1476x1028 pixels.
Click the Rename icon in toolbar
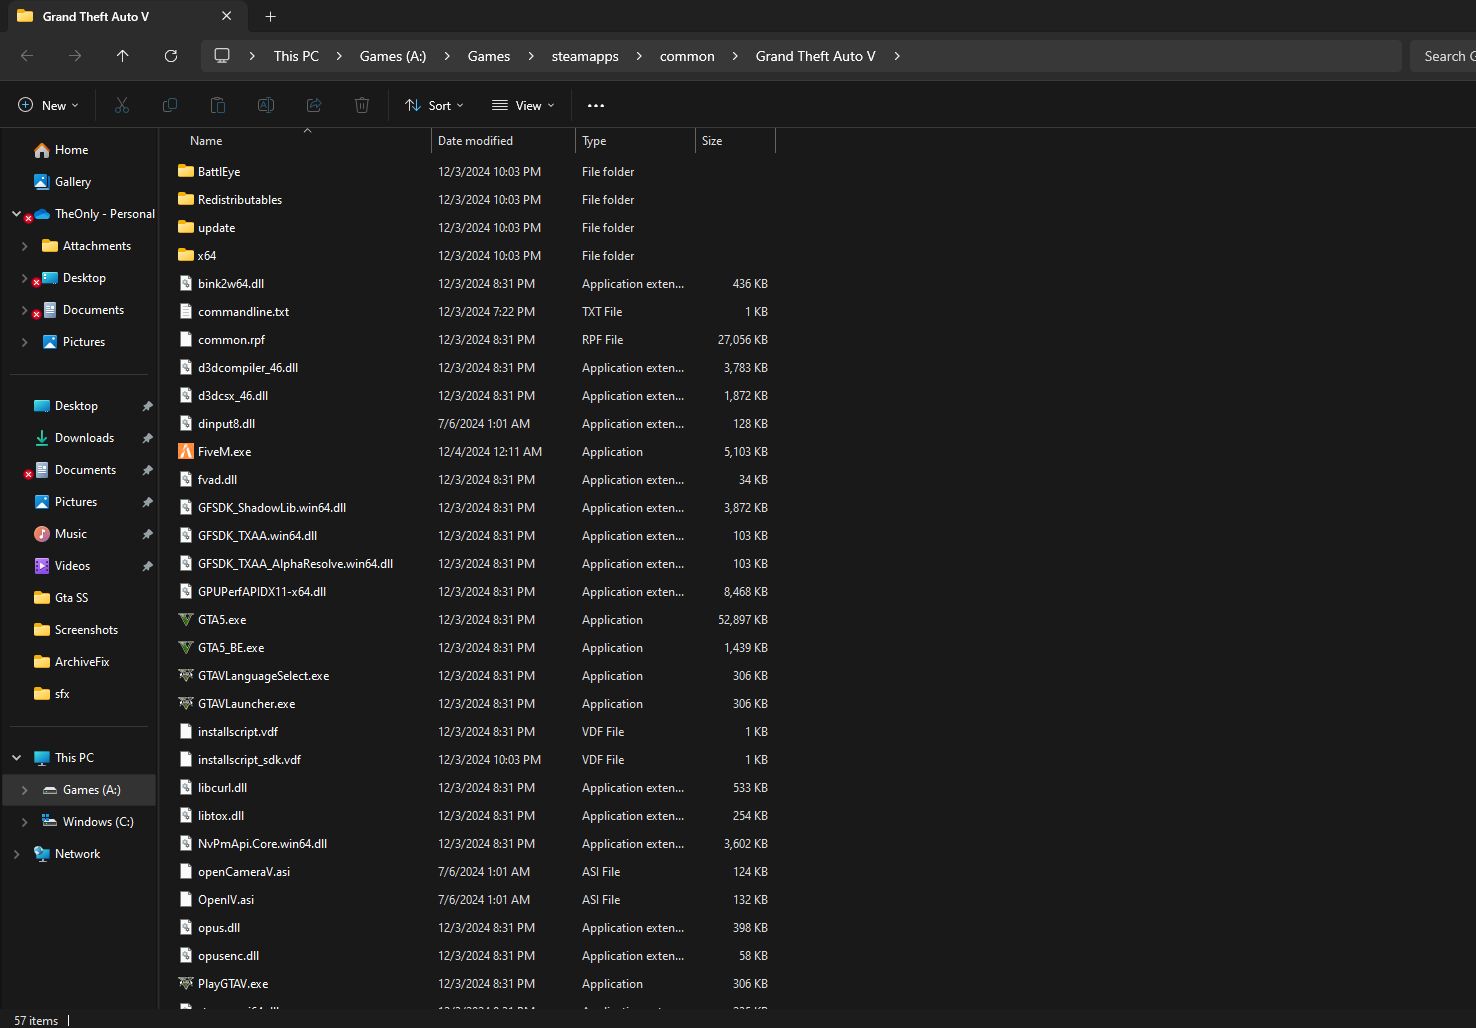pyautogui.click(x=266, y=105)
